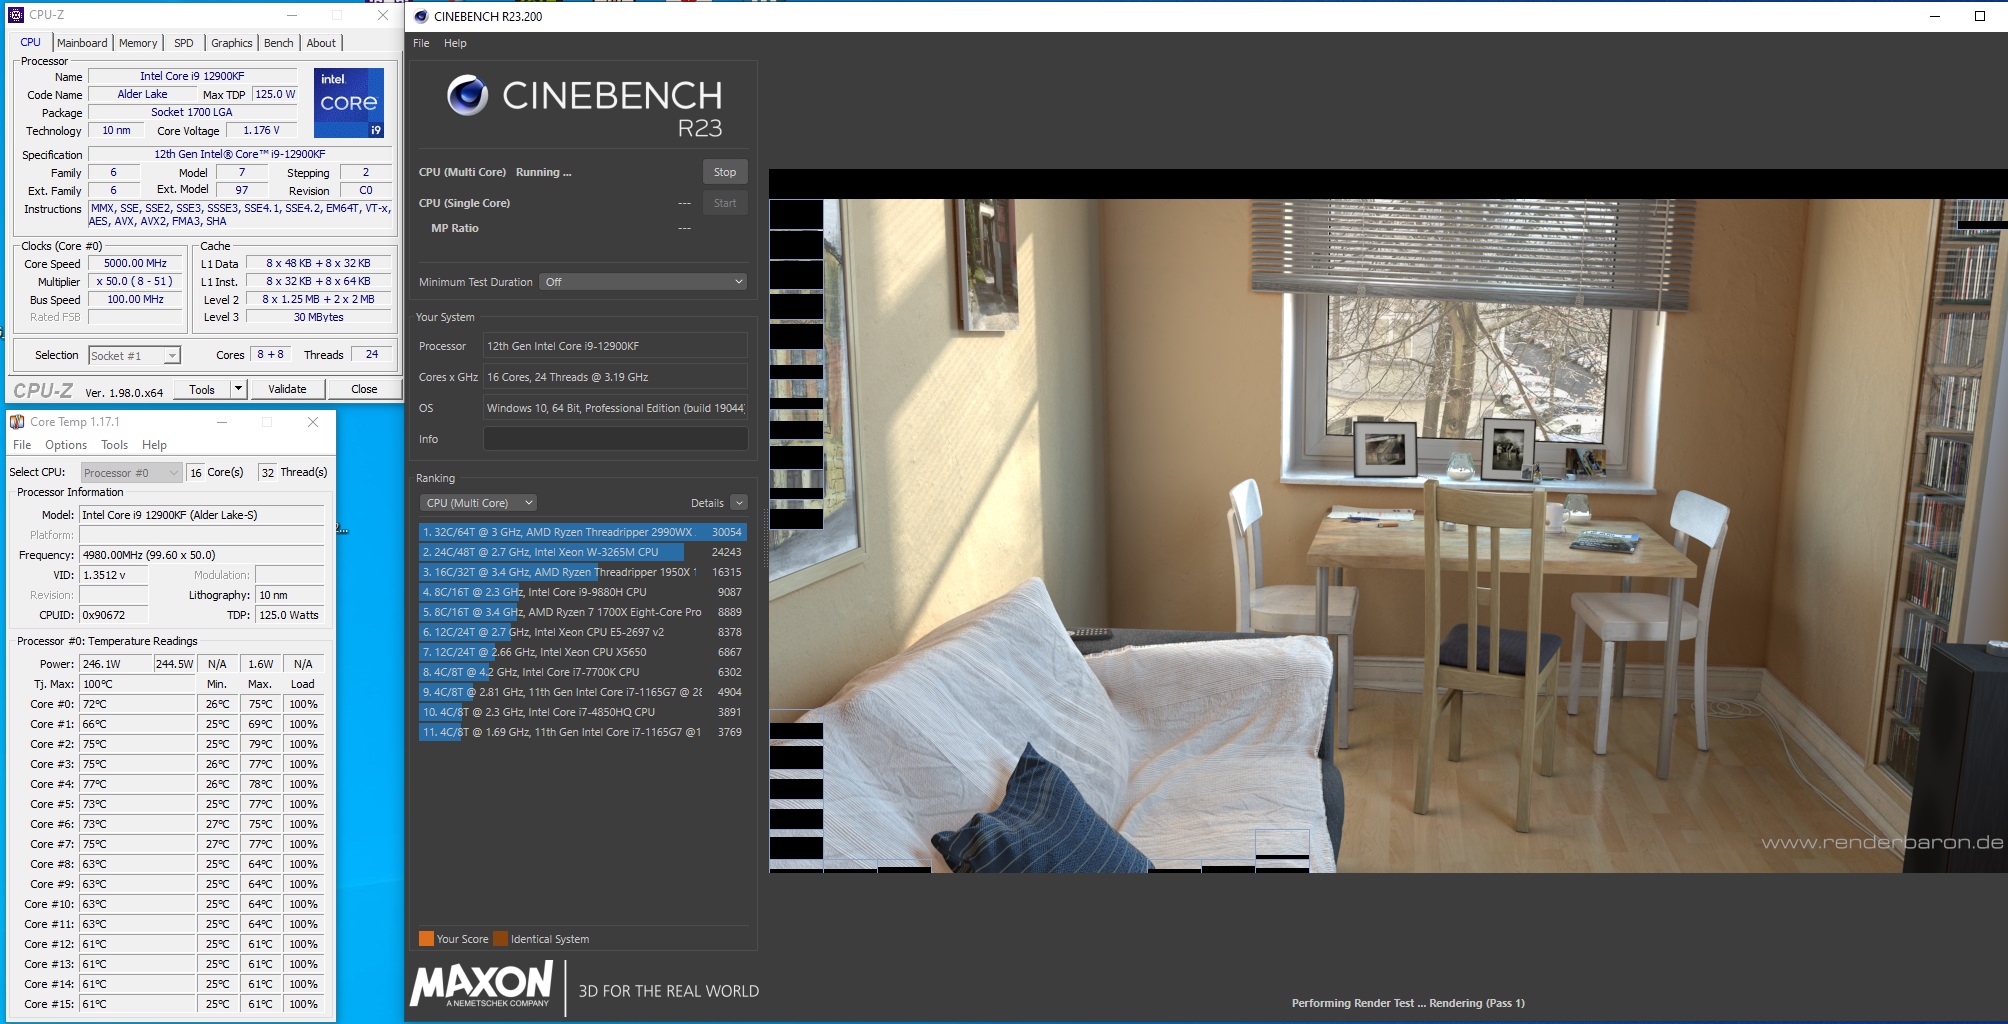Click the Level 3 cache '30 MBytes' value
Image resolution: width=2008 pixels, height=1024 pixels.
click(x=318, y=317)
